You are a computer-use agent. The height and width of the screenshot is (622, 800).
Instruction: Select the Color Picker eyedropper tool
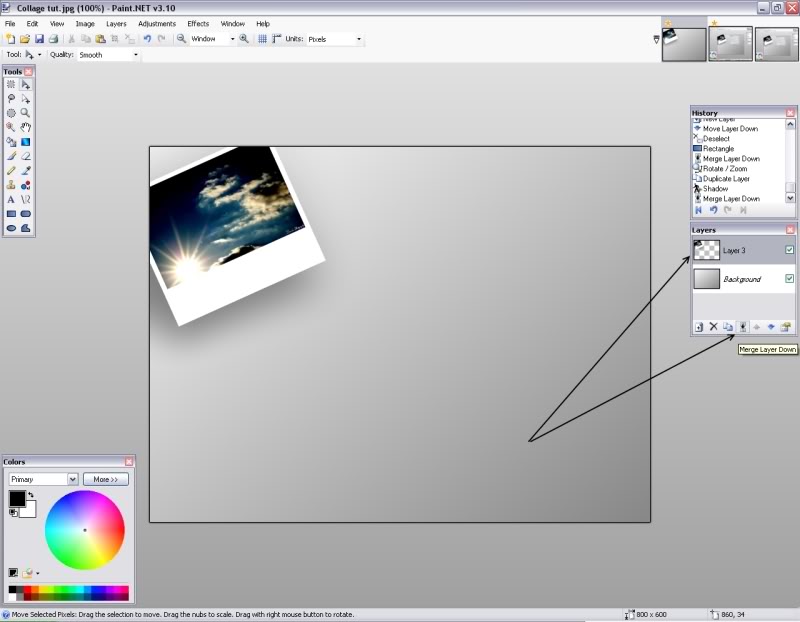[26, 170]
